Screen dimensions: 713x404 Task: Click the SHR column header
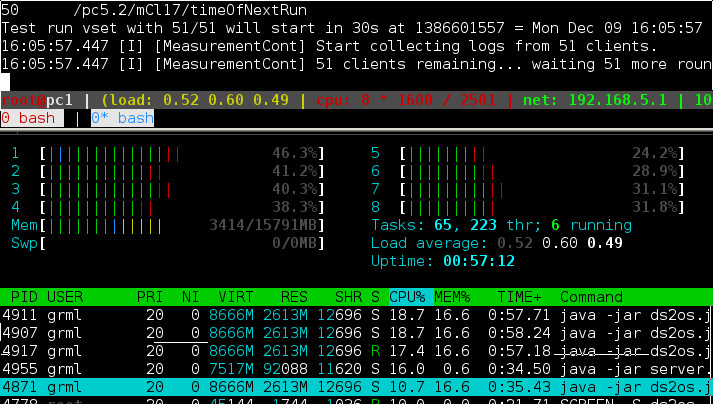click(348, 297)
